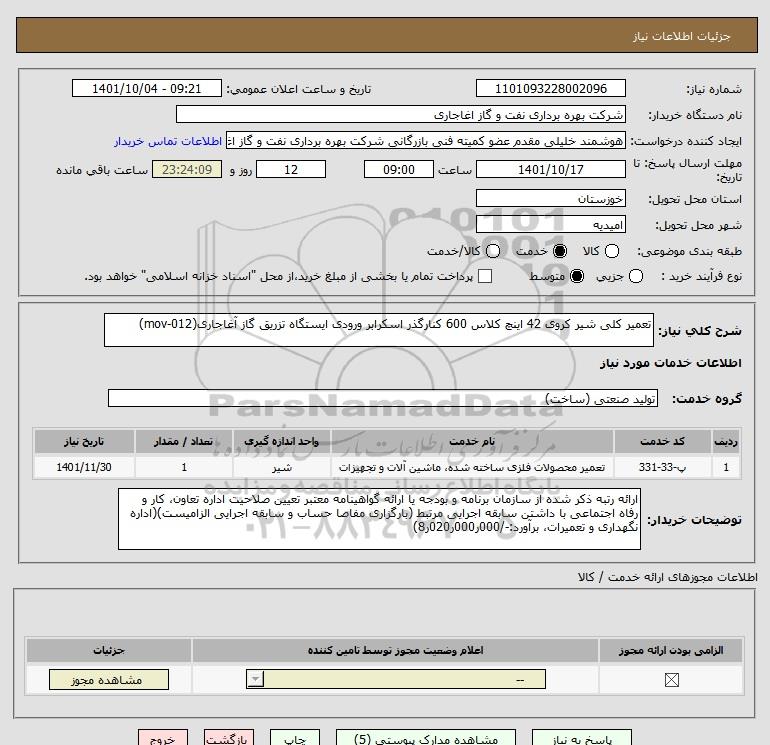This screenshot has width=770, height=745.
Task: Click request creator field
Action: pos(426,140)
